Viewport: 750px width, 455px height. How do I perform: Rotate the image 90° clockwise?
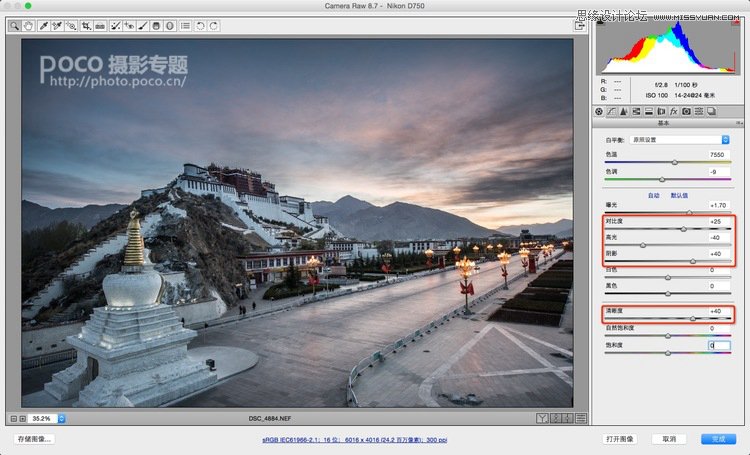click(214, 26)
